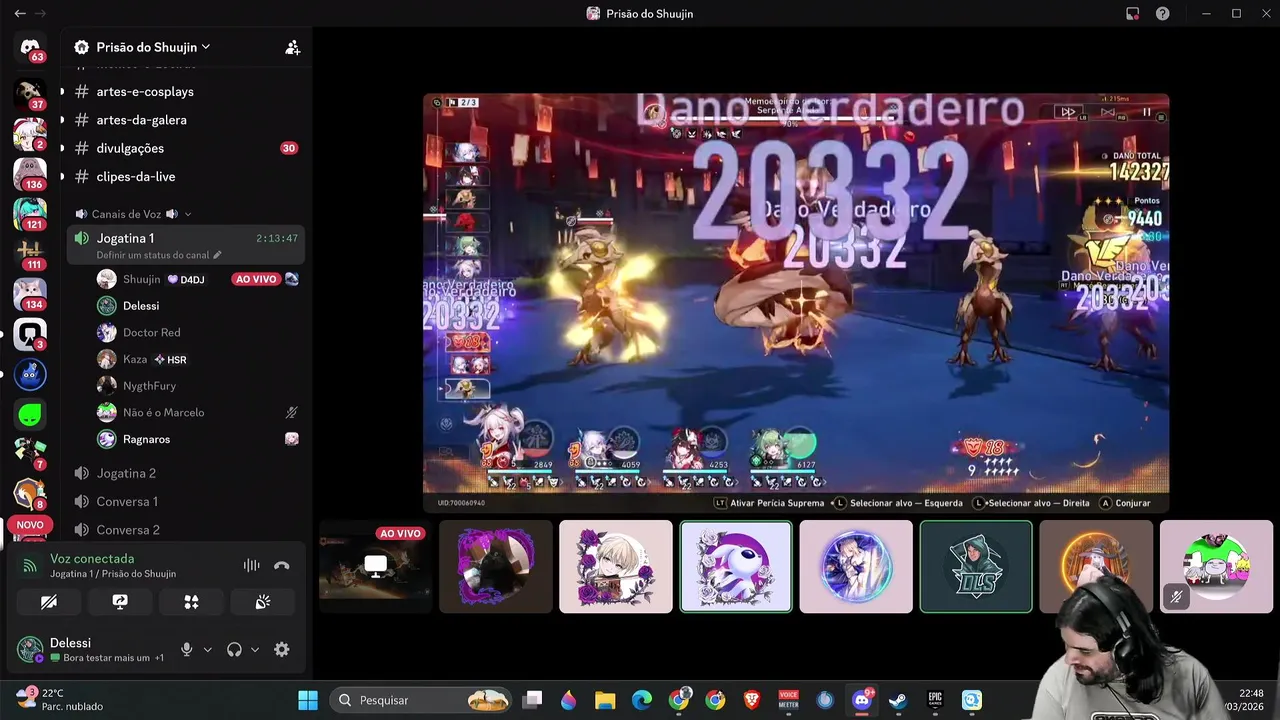This screenshot has height=720, width=1280.
Task: Open server icon with 134 notification badge
Action: tap(30, 293)
